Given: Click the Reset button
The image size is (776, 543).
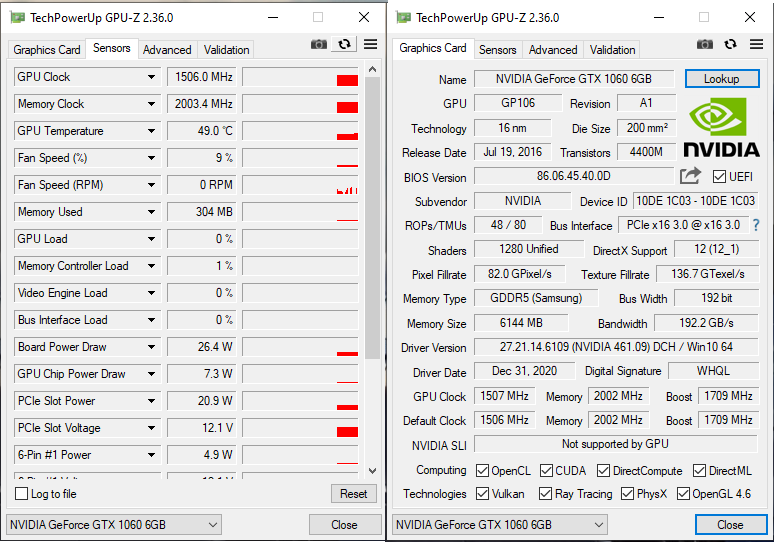Looking at the screenshot, I should tap(353, 494).
